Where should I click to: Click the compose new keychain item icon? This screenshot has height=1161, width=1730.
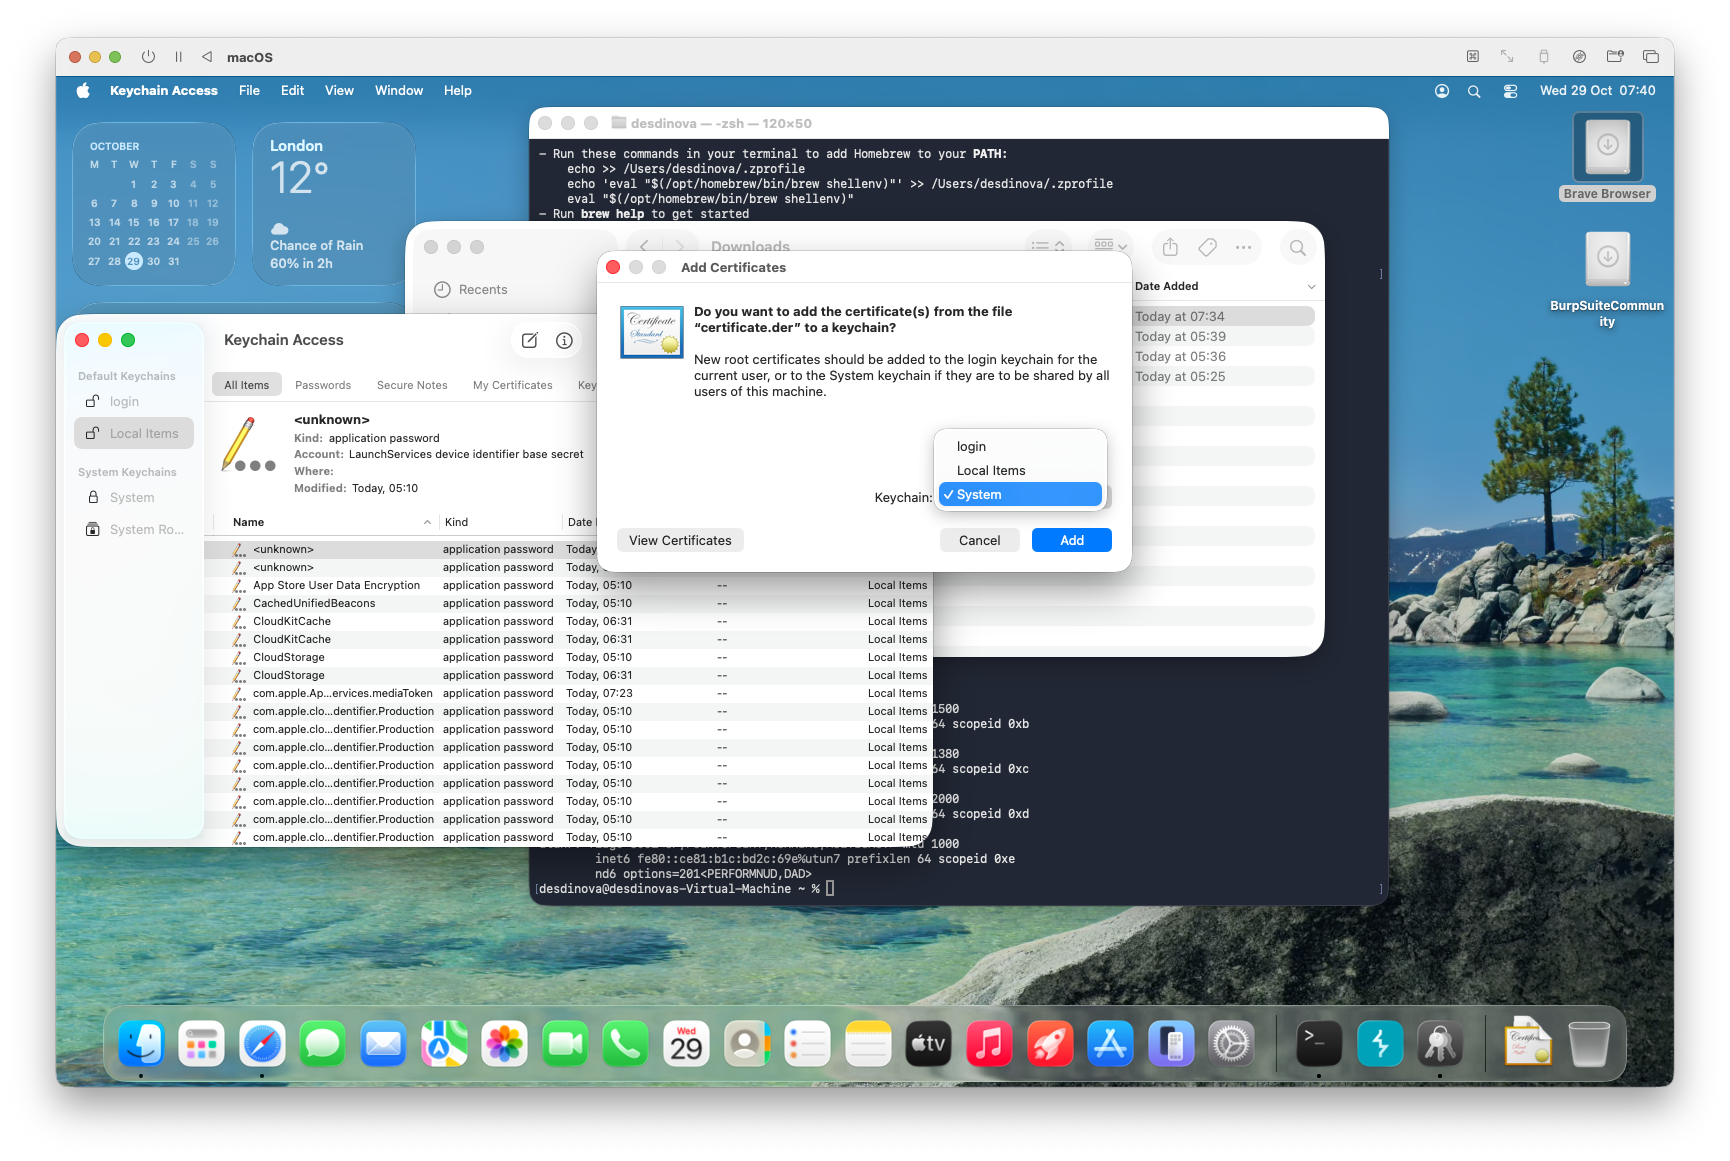point(529,341)
